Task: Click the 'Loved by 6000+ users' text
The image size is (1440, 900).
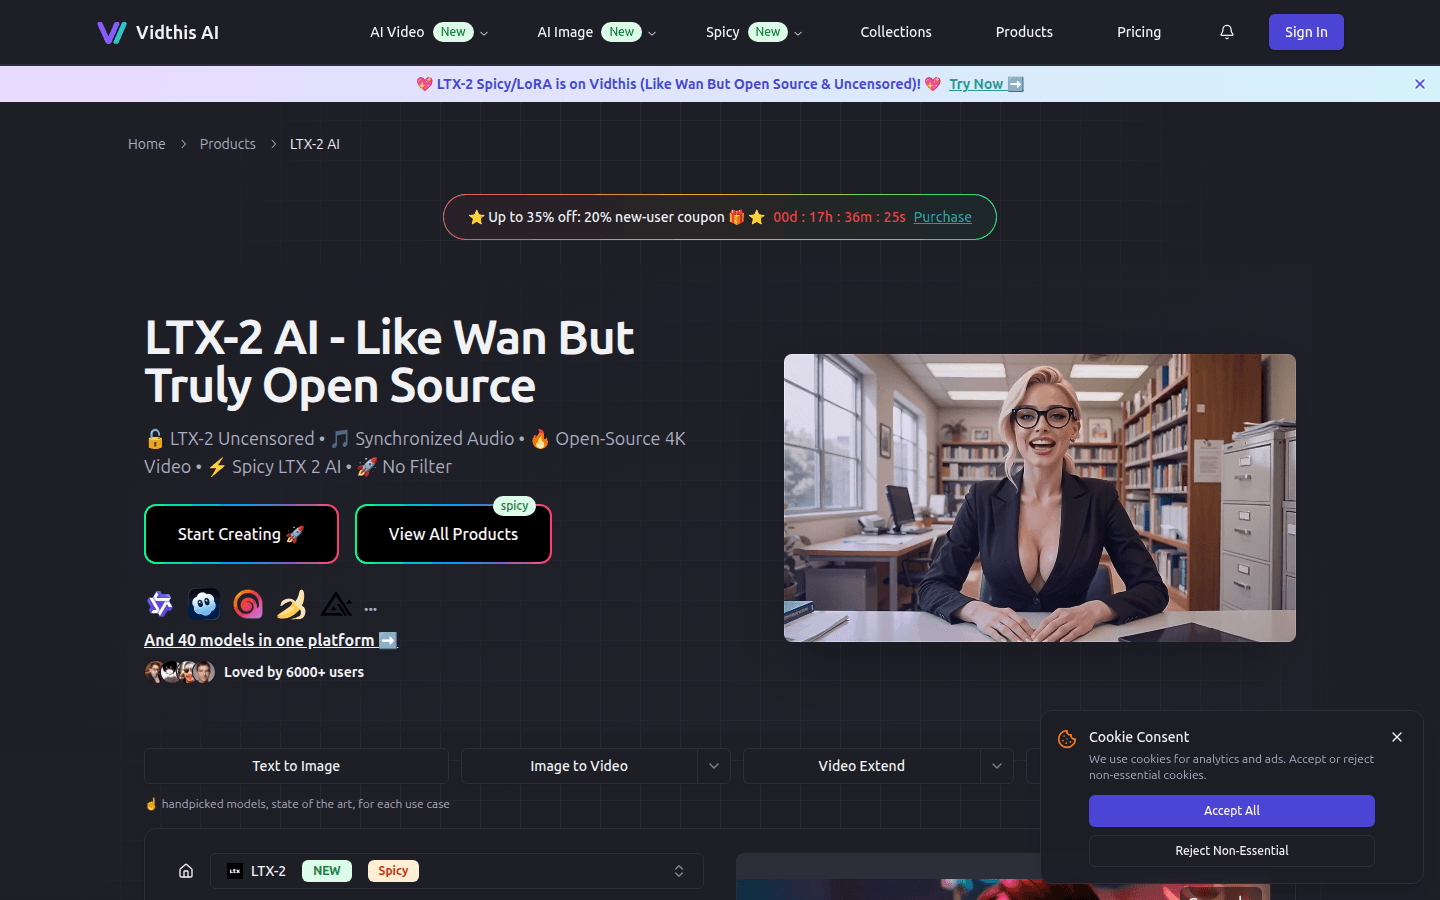Action: pyautogui.click(x=294, y=672)
